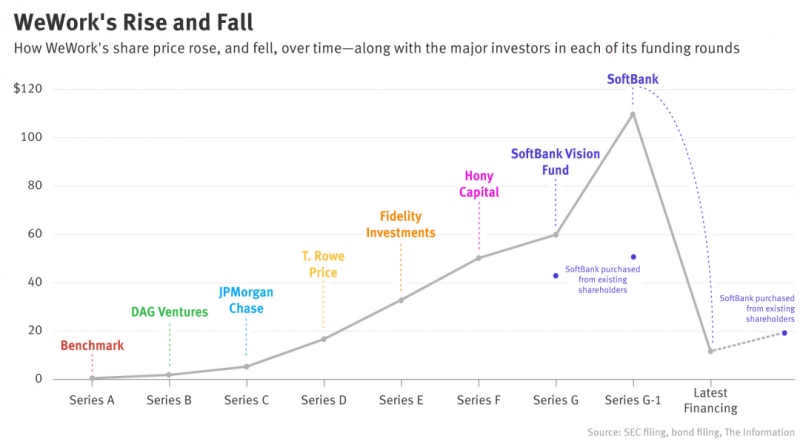Image resolution: width=800 pixels, height=442 pixels.
Task: Click the SoftBank Vision Fund label
Action: tap(555, 162)
